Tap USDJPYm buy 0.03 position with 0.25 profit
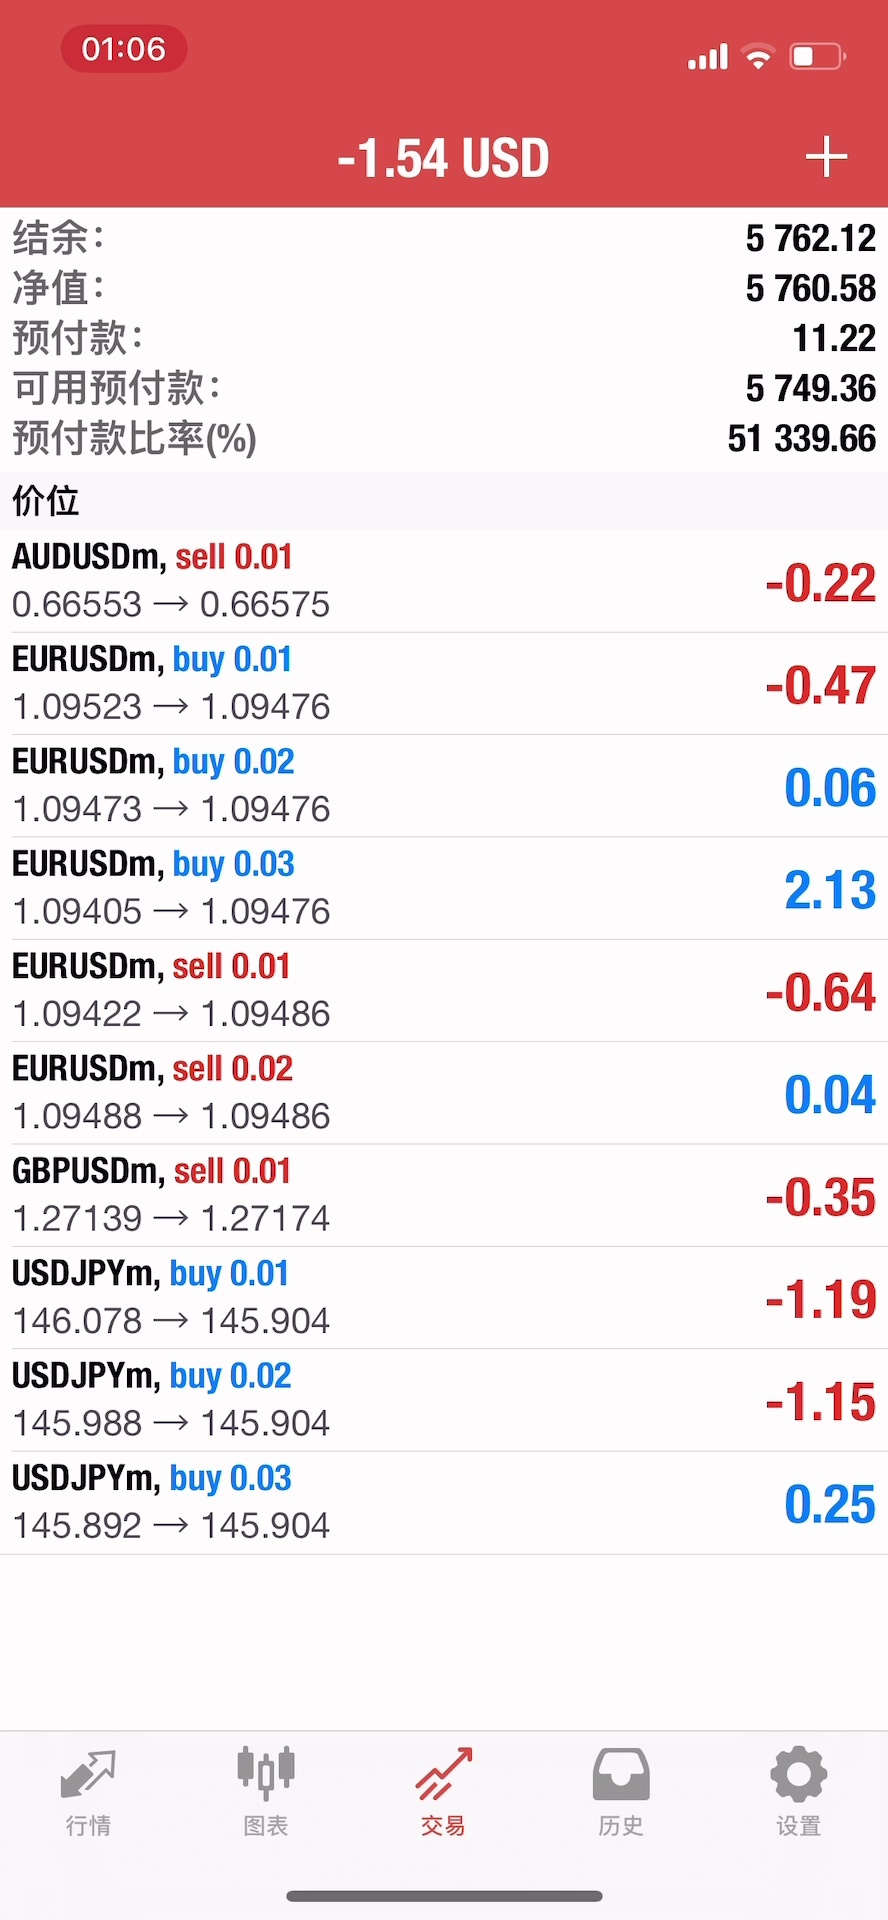The height and width of the screenshot is (1920, 888). tap(443, 1502)
